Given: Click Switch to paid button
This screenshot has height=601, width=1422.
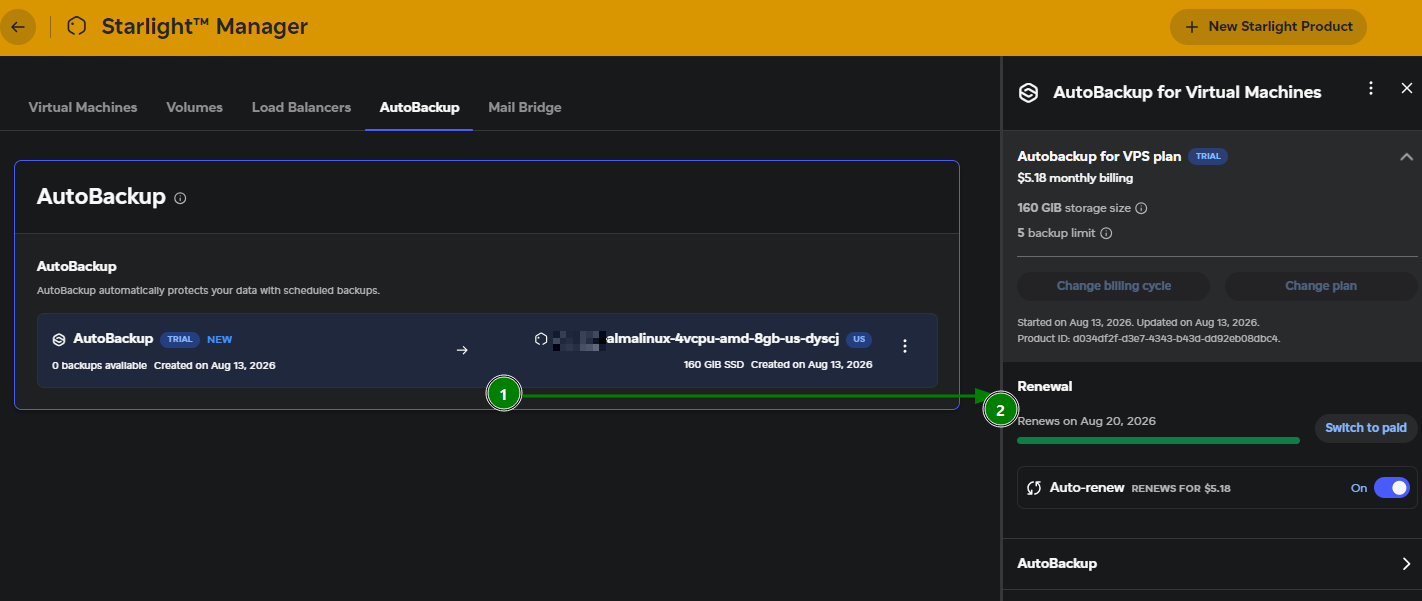Looking at the screenshot, I should tap(1365, 428).
